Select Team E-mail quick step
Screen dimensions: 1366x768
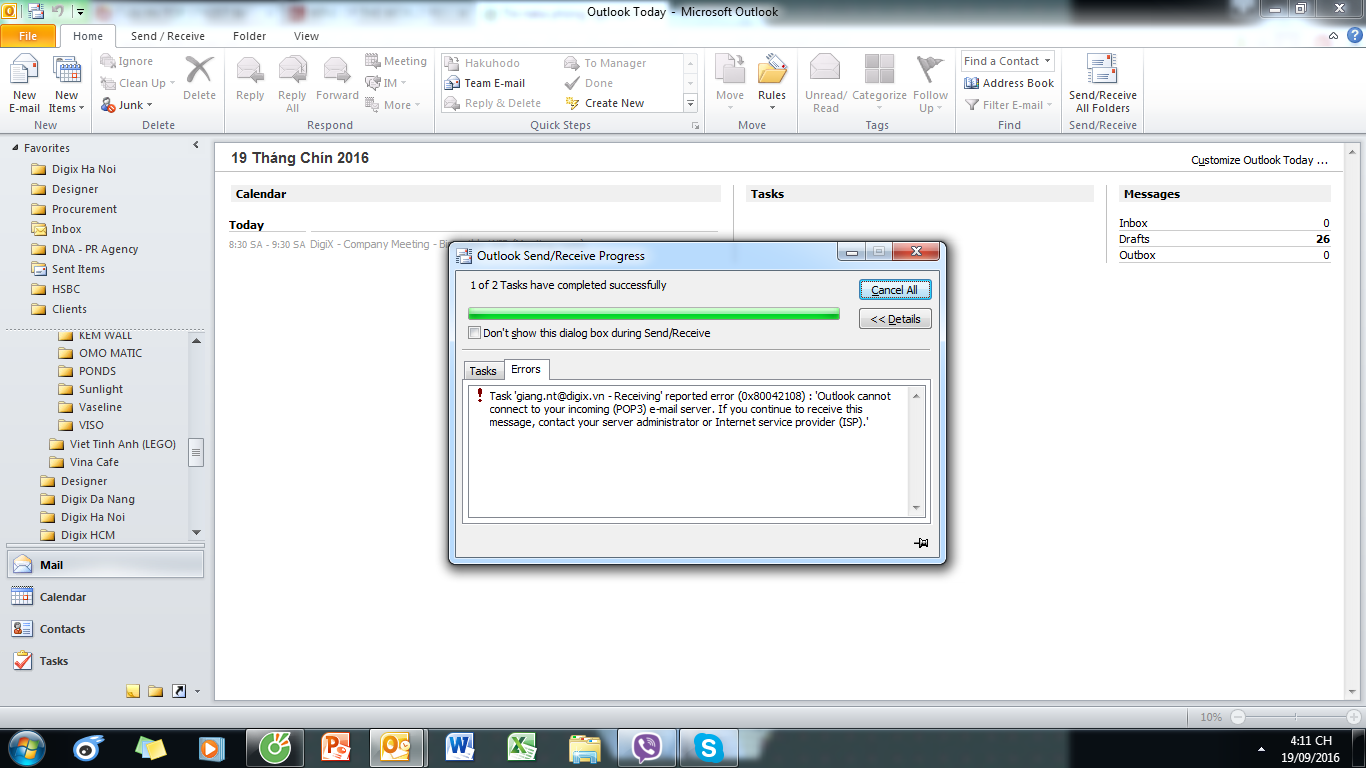(x=494, y=83)
